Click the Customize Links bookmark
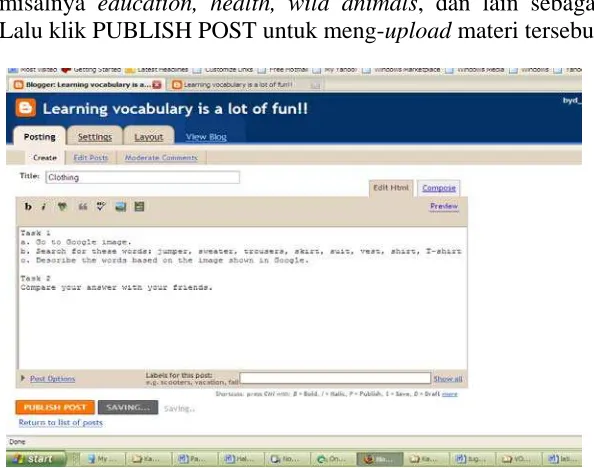 (223, 70)
